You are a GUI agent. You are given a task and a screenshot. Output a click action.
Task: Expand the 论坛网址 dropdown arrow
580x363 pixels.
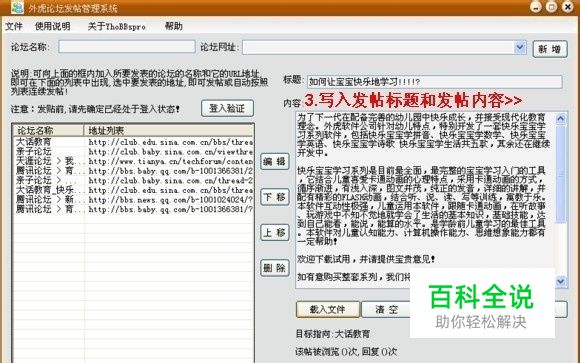pyautogui.click(x=520, y=47)
